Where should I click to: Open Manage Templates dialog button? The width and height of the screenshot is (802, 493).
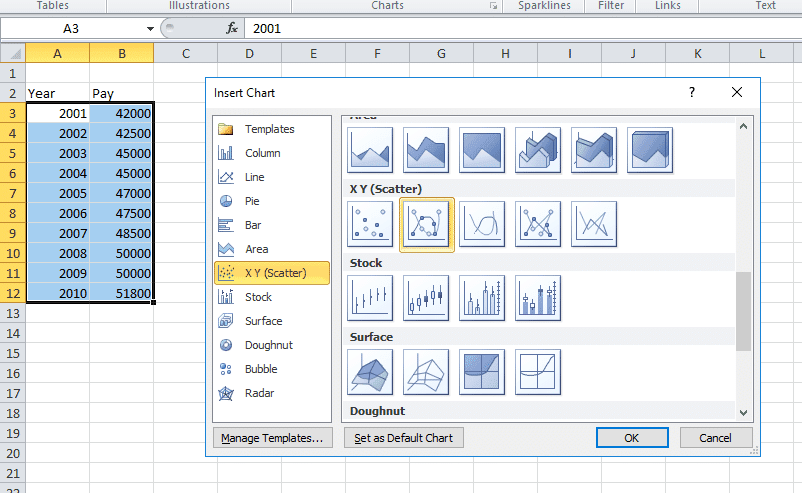pos(273,438)
